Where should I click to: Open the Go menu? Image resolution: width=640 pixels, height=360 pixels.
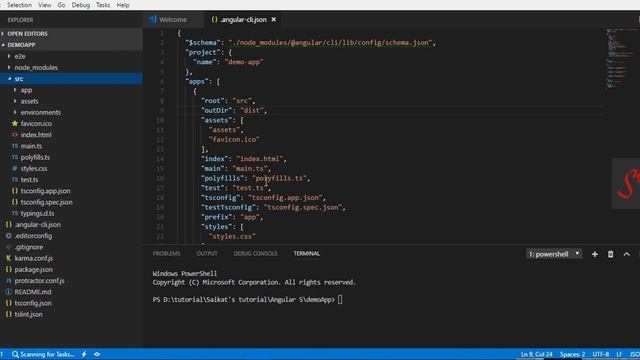pos(61,5)
